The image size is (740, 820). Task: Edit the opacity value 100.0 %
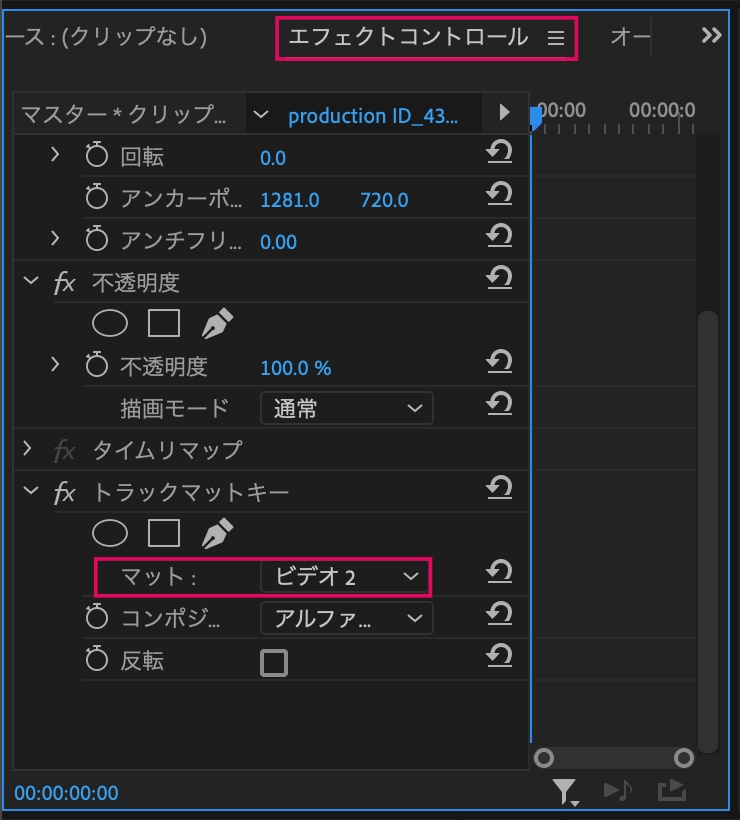pyautogui.click(x=295, y=368)
